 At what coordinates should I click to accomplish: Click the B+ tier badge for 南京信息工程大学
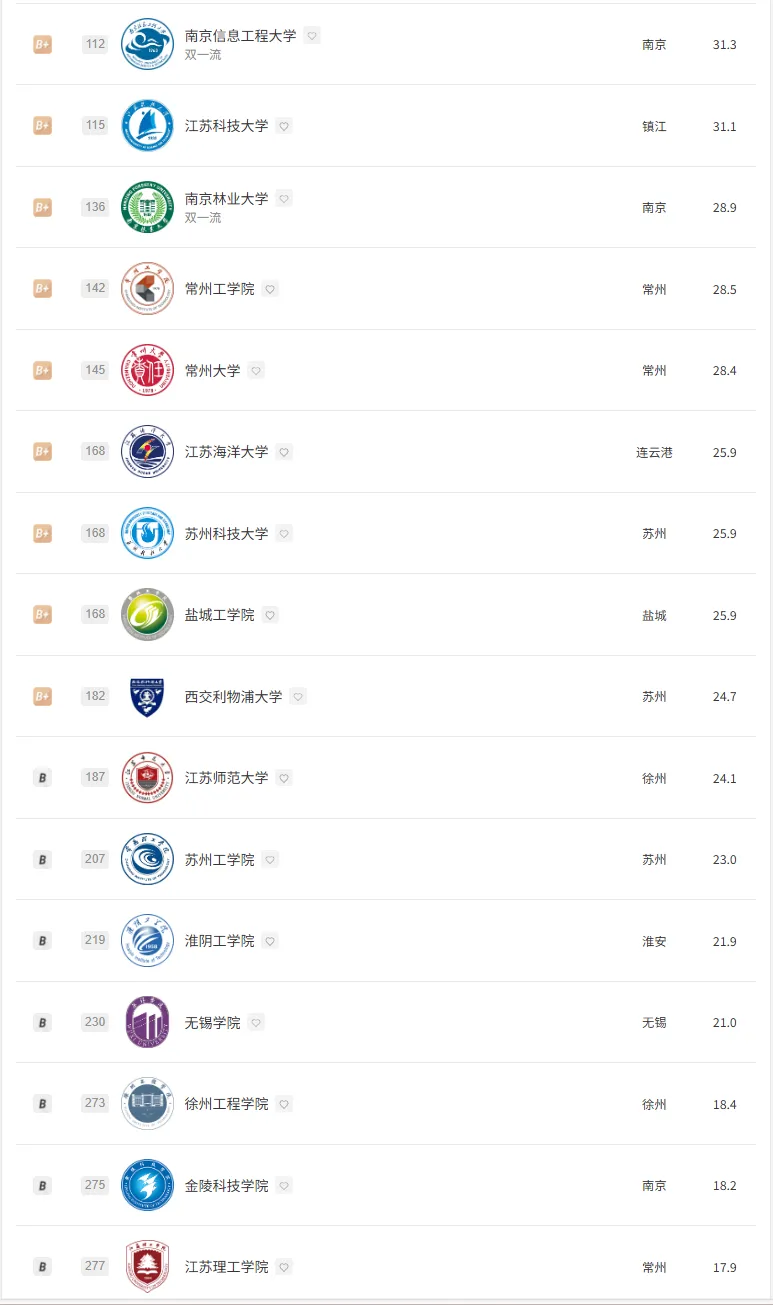[x=42, y=45]
